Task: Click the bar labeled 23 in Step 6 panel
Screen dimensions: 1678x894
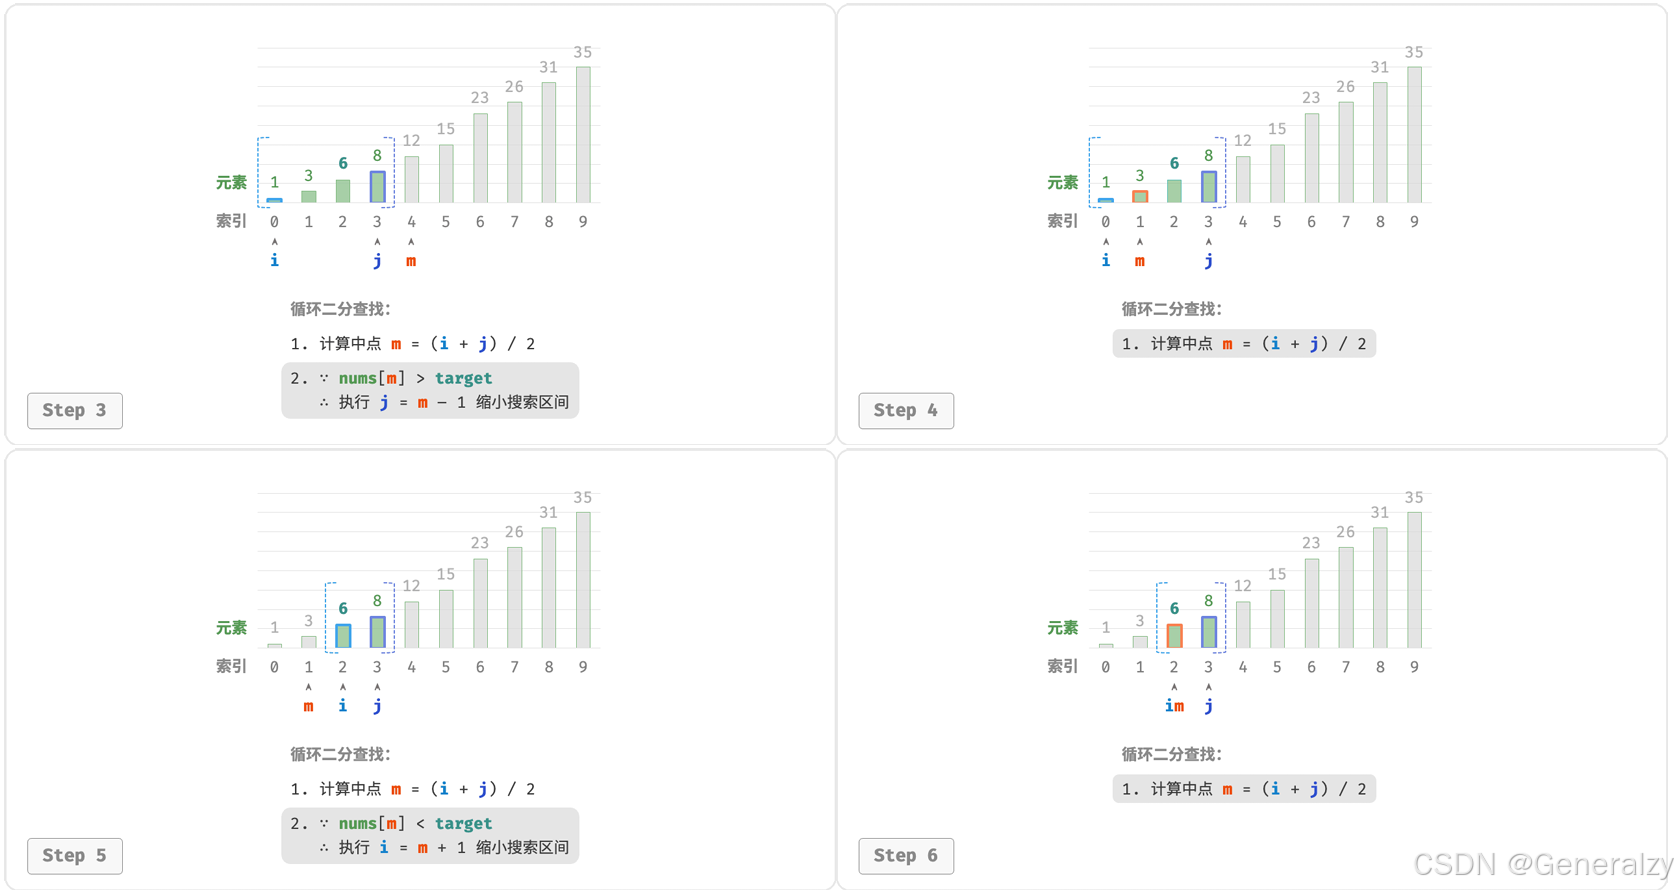Action: pyautogui.click(x=1311, y=603)
